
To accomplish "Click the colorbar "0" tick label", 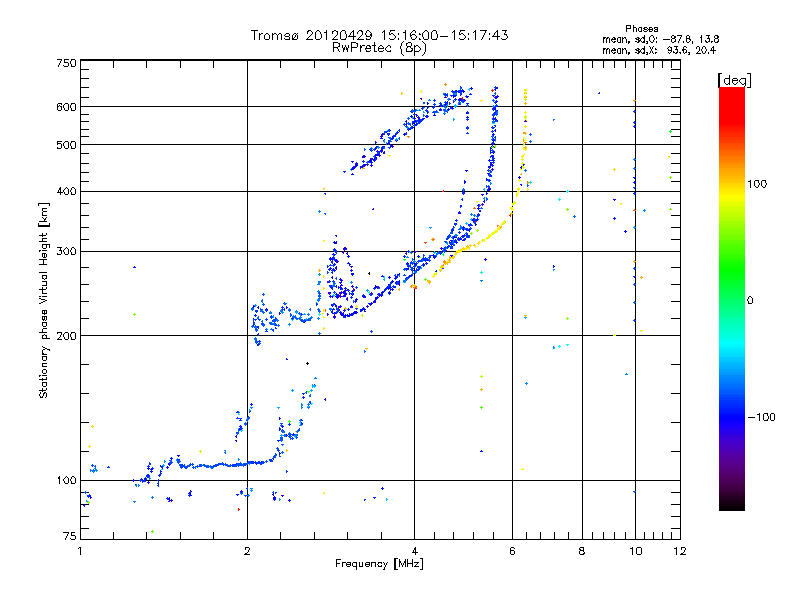I will coord(750,301).
